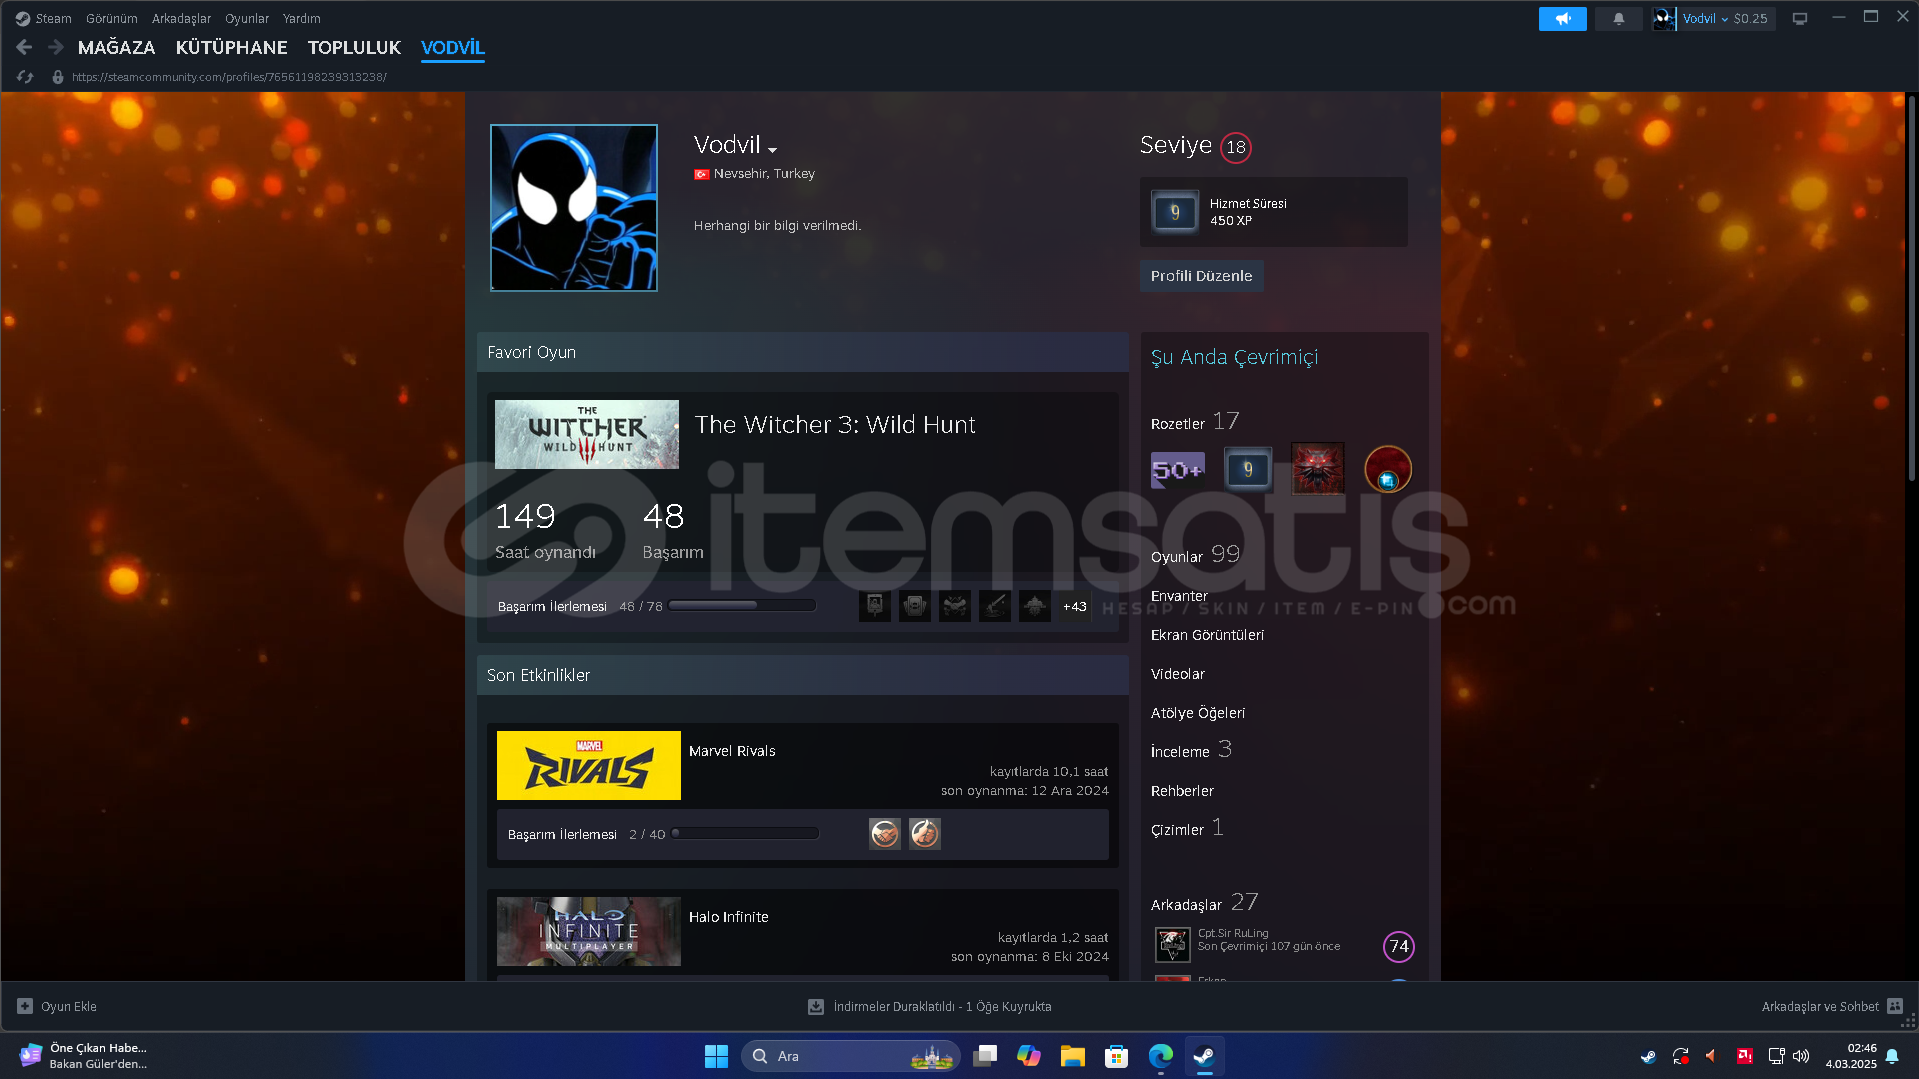Open the Ekran Görüntüleri link

[x=1207, y=635]
